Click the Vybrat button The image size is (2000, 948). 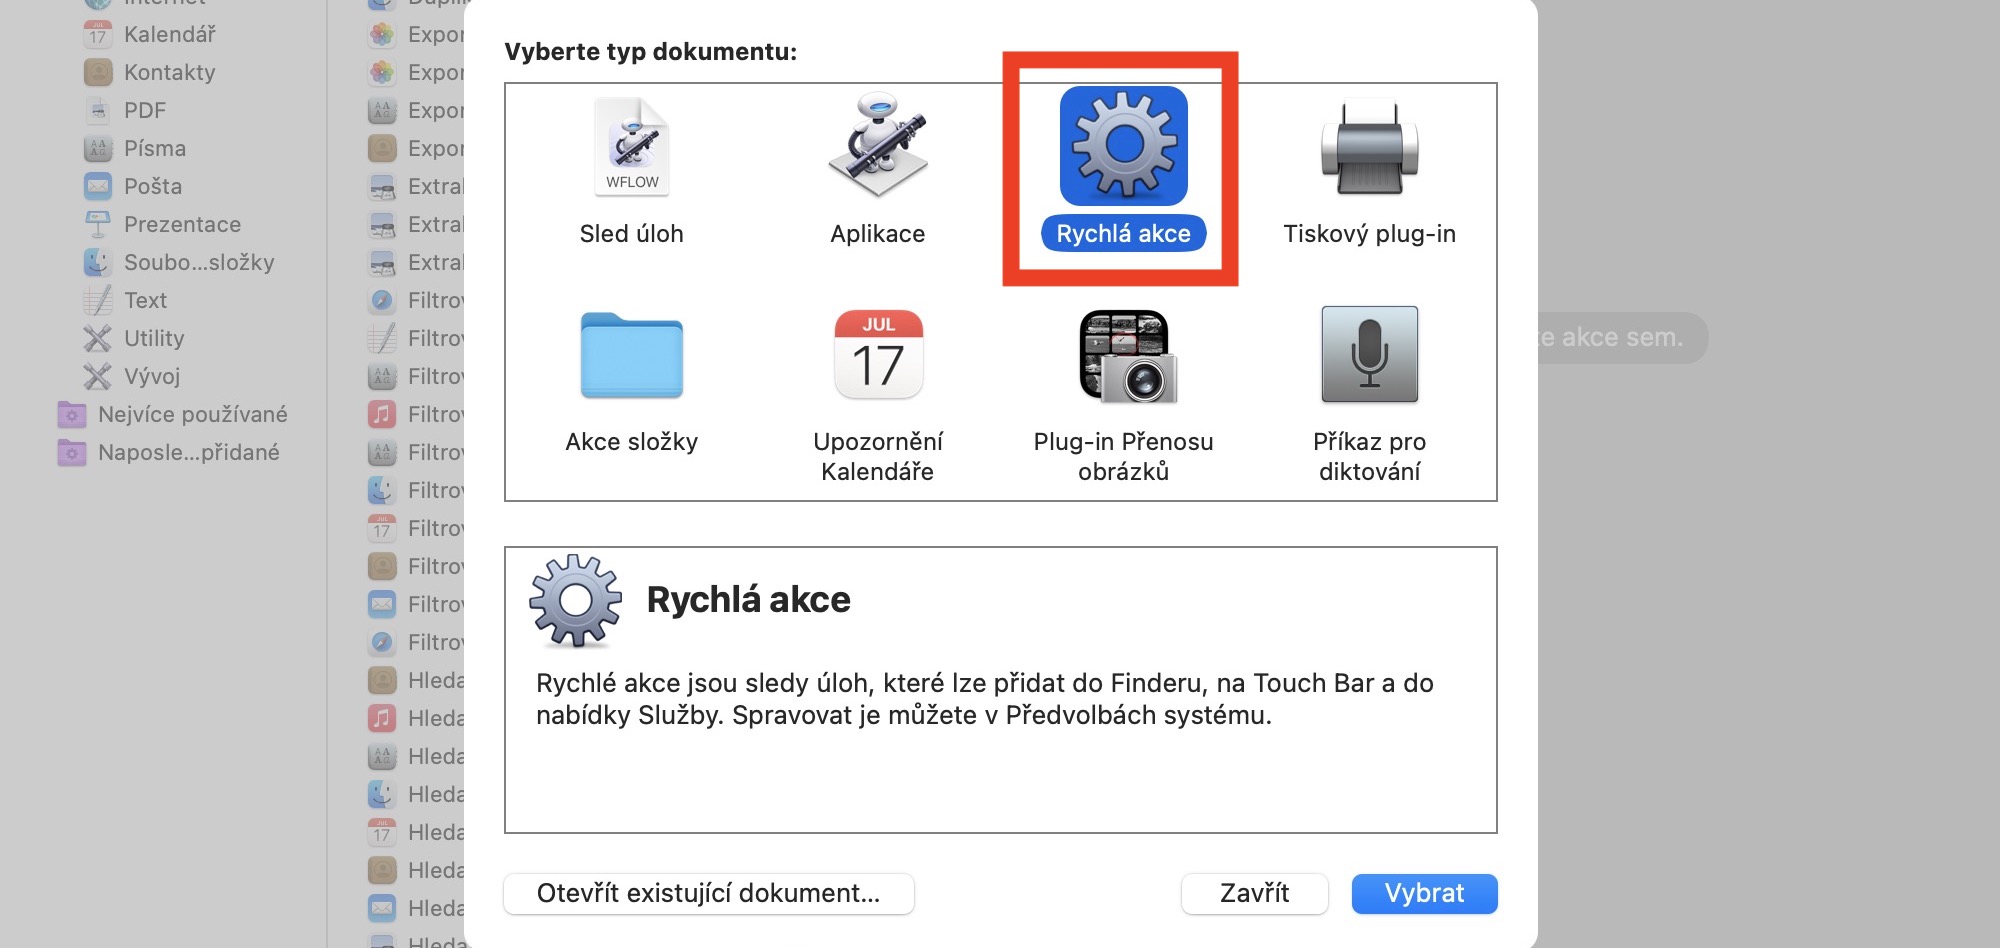pos(1424,893)
